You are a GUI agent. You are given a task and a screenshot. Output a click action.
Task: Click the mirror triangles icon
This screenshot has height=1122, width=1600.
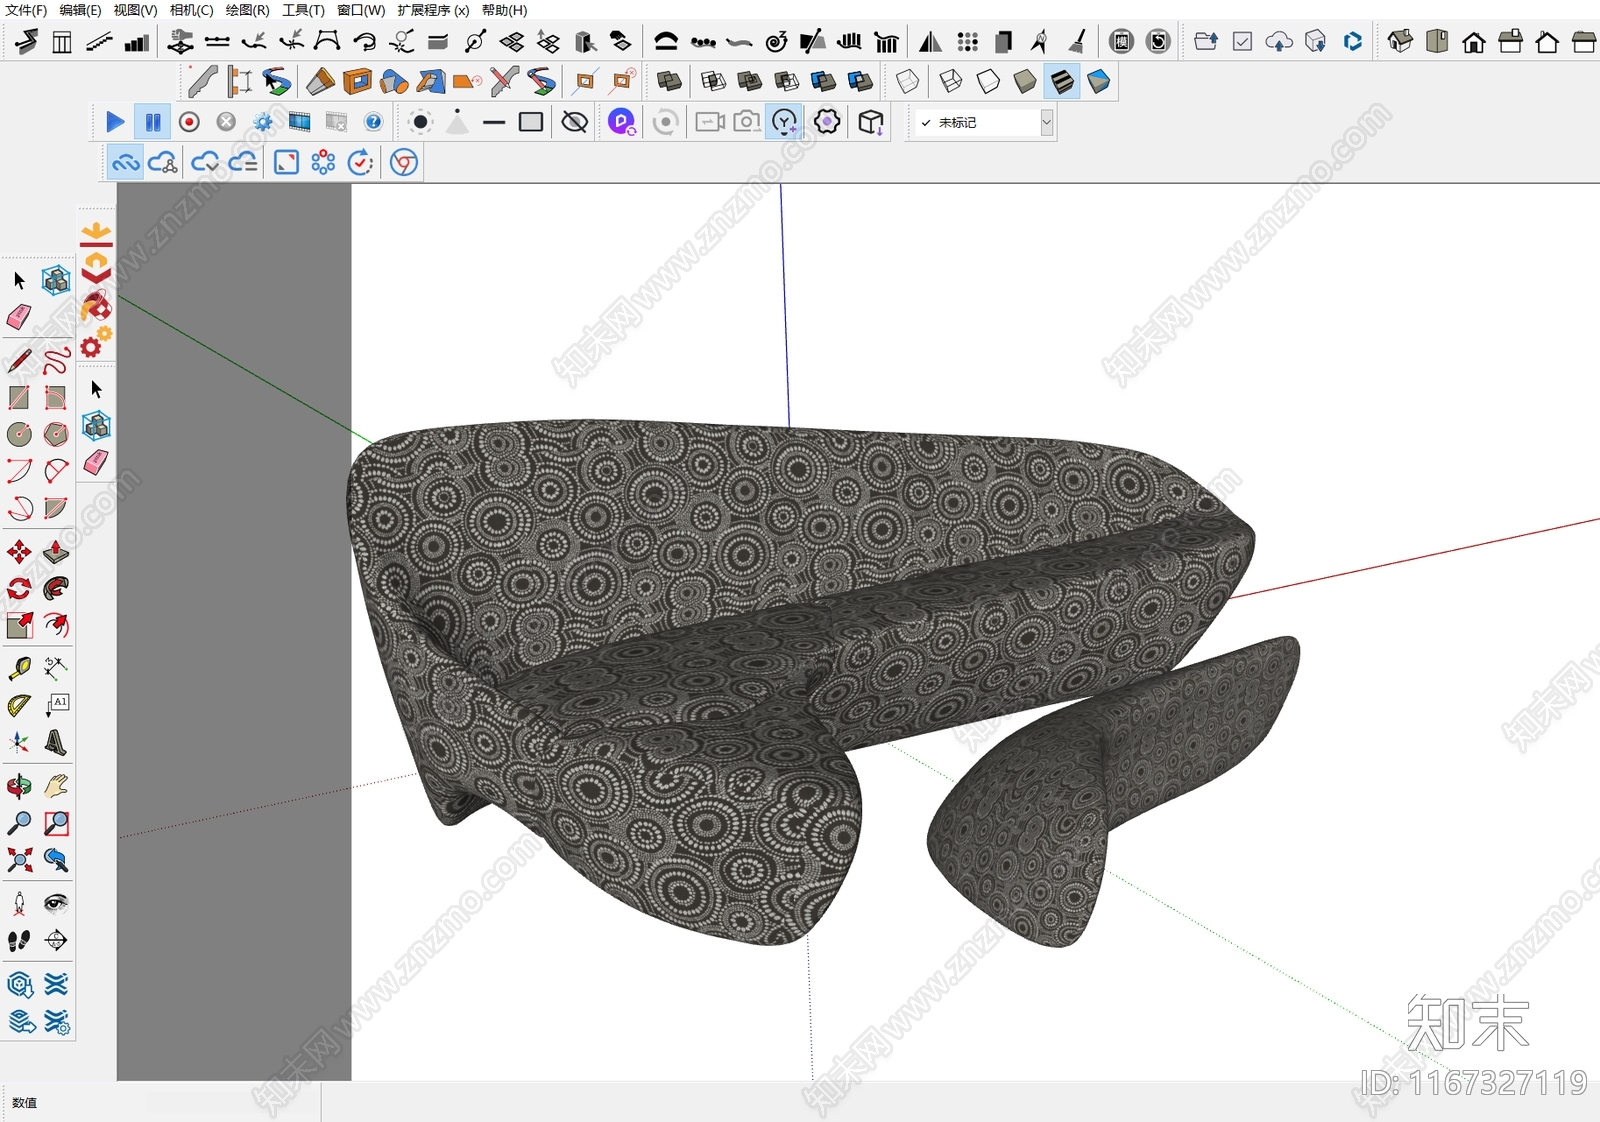pyautogui.click(x=930, y=42)
